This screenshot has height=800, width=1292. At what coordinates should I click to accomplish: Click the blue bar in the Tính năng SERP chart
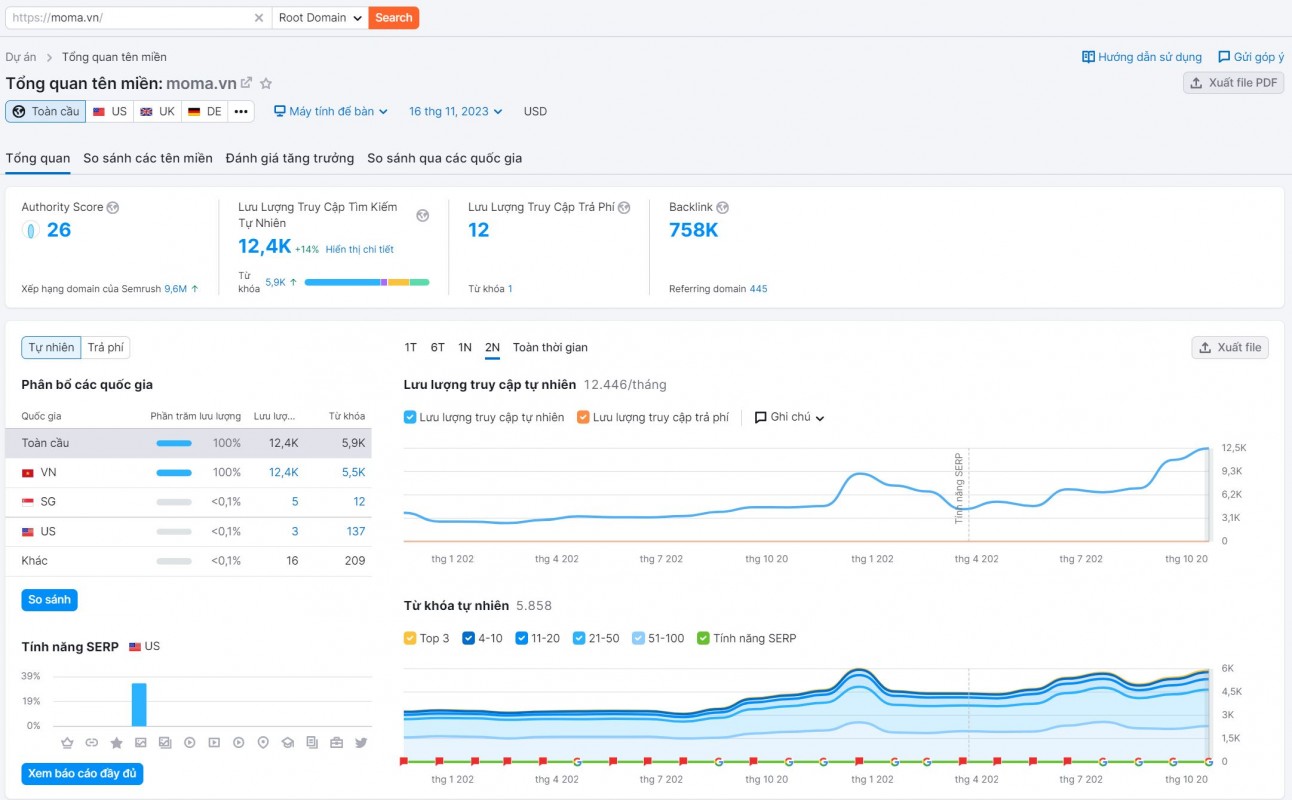139,704
